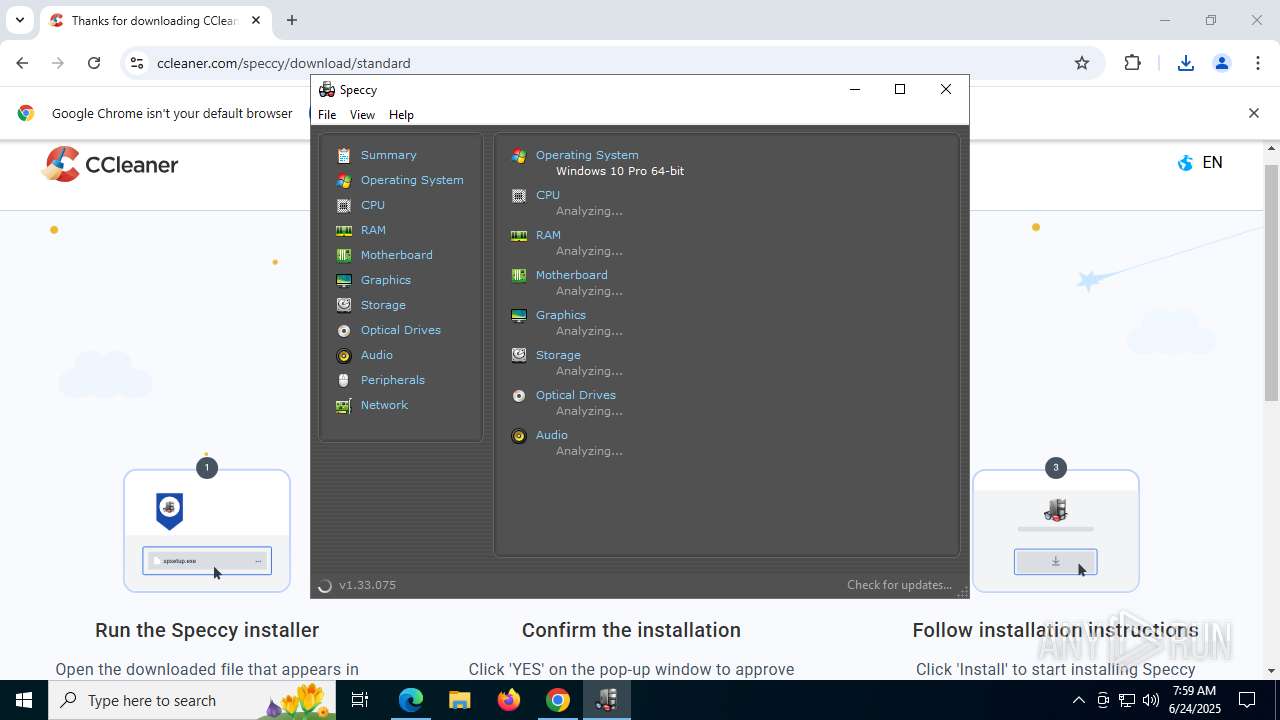Image resolution: width=1280 pixels, height=720 pixels.
Task: Click Check for updates link in Speccy
Action: 899,585
